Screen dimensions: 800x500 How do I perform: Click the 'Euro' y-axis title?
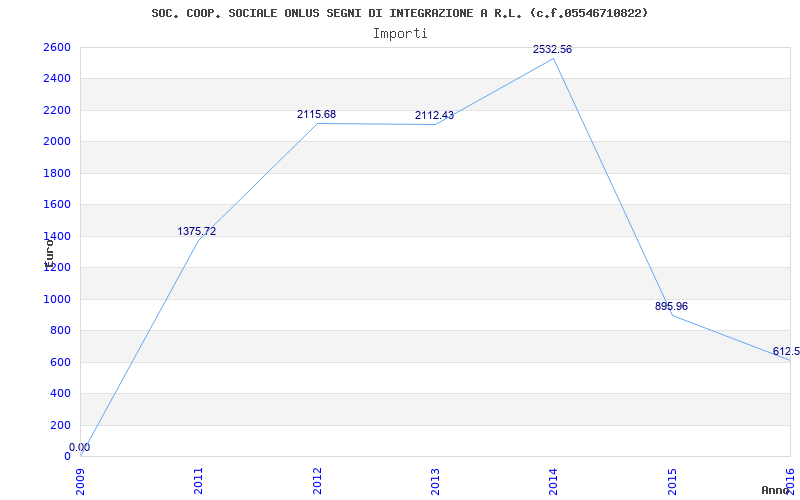point(48,250)
